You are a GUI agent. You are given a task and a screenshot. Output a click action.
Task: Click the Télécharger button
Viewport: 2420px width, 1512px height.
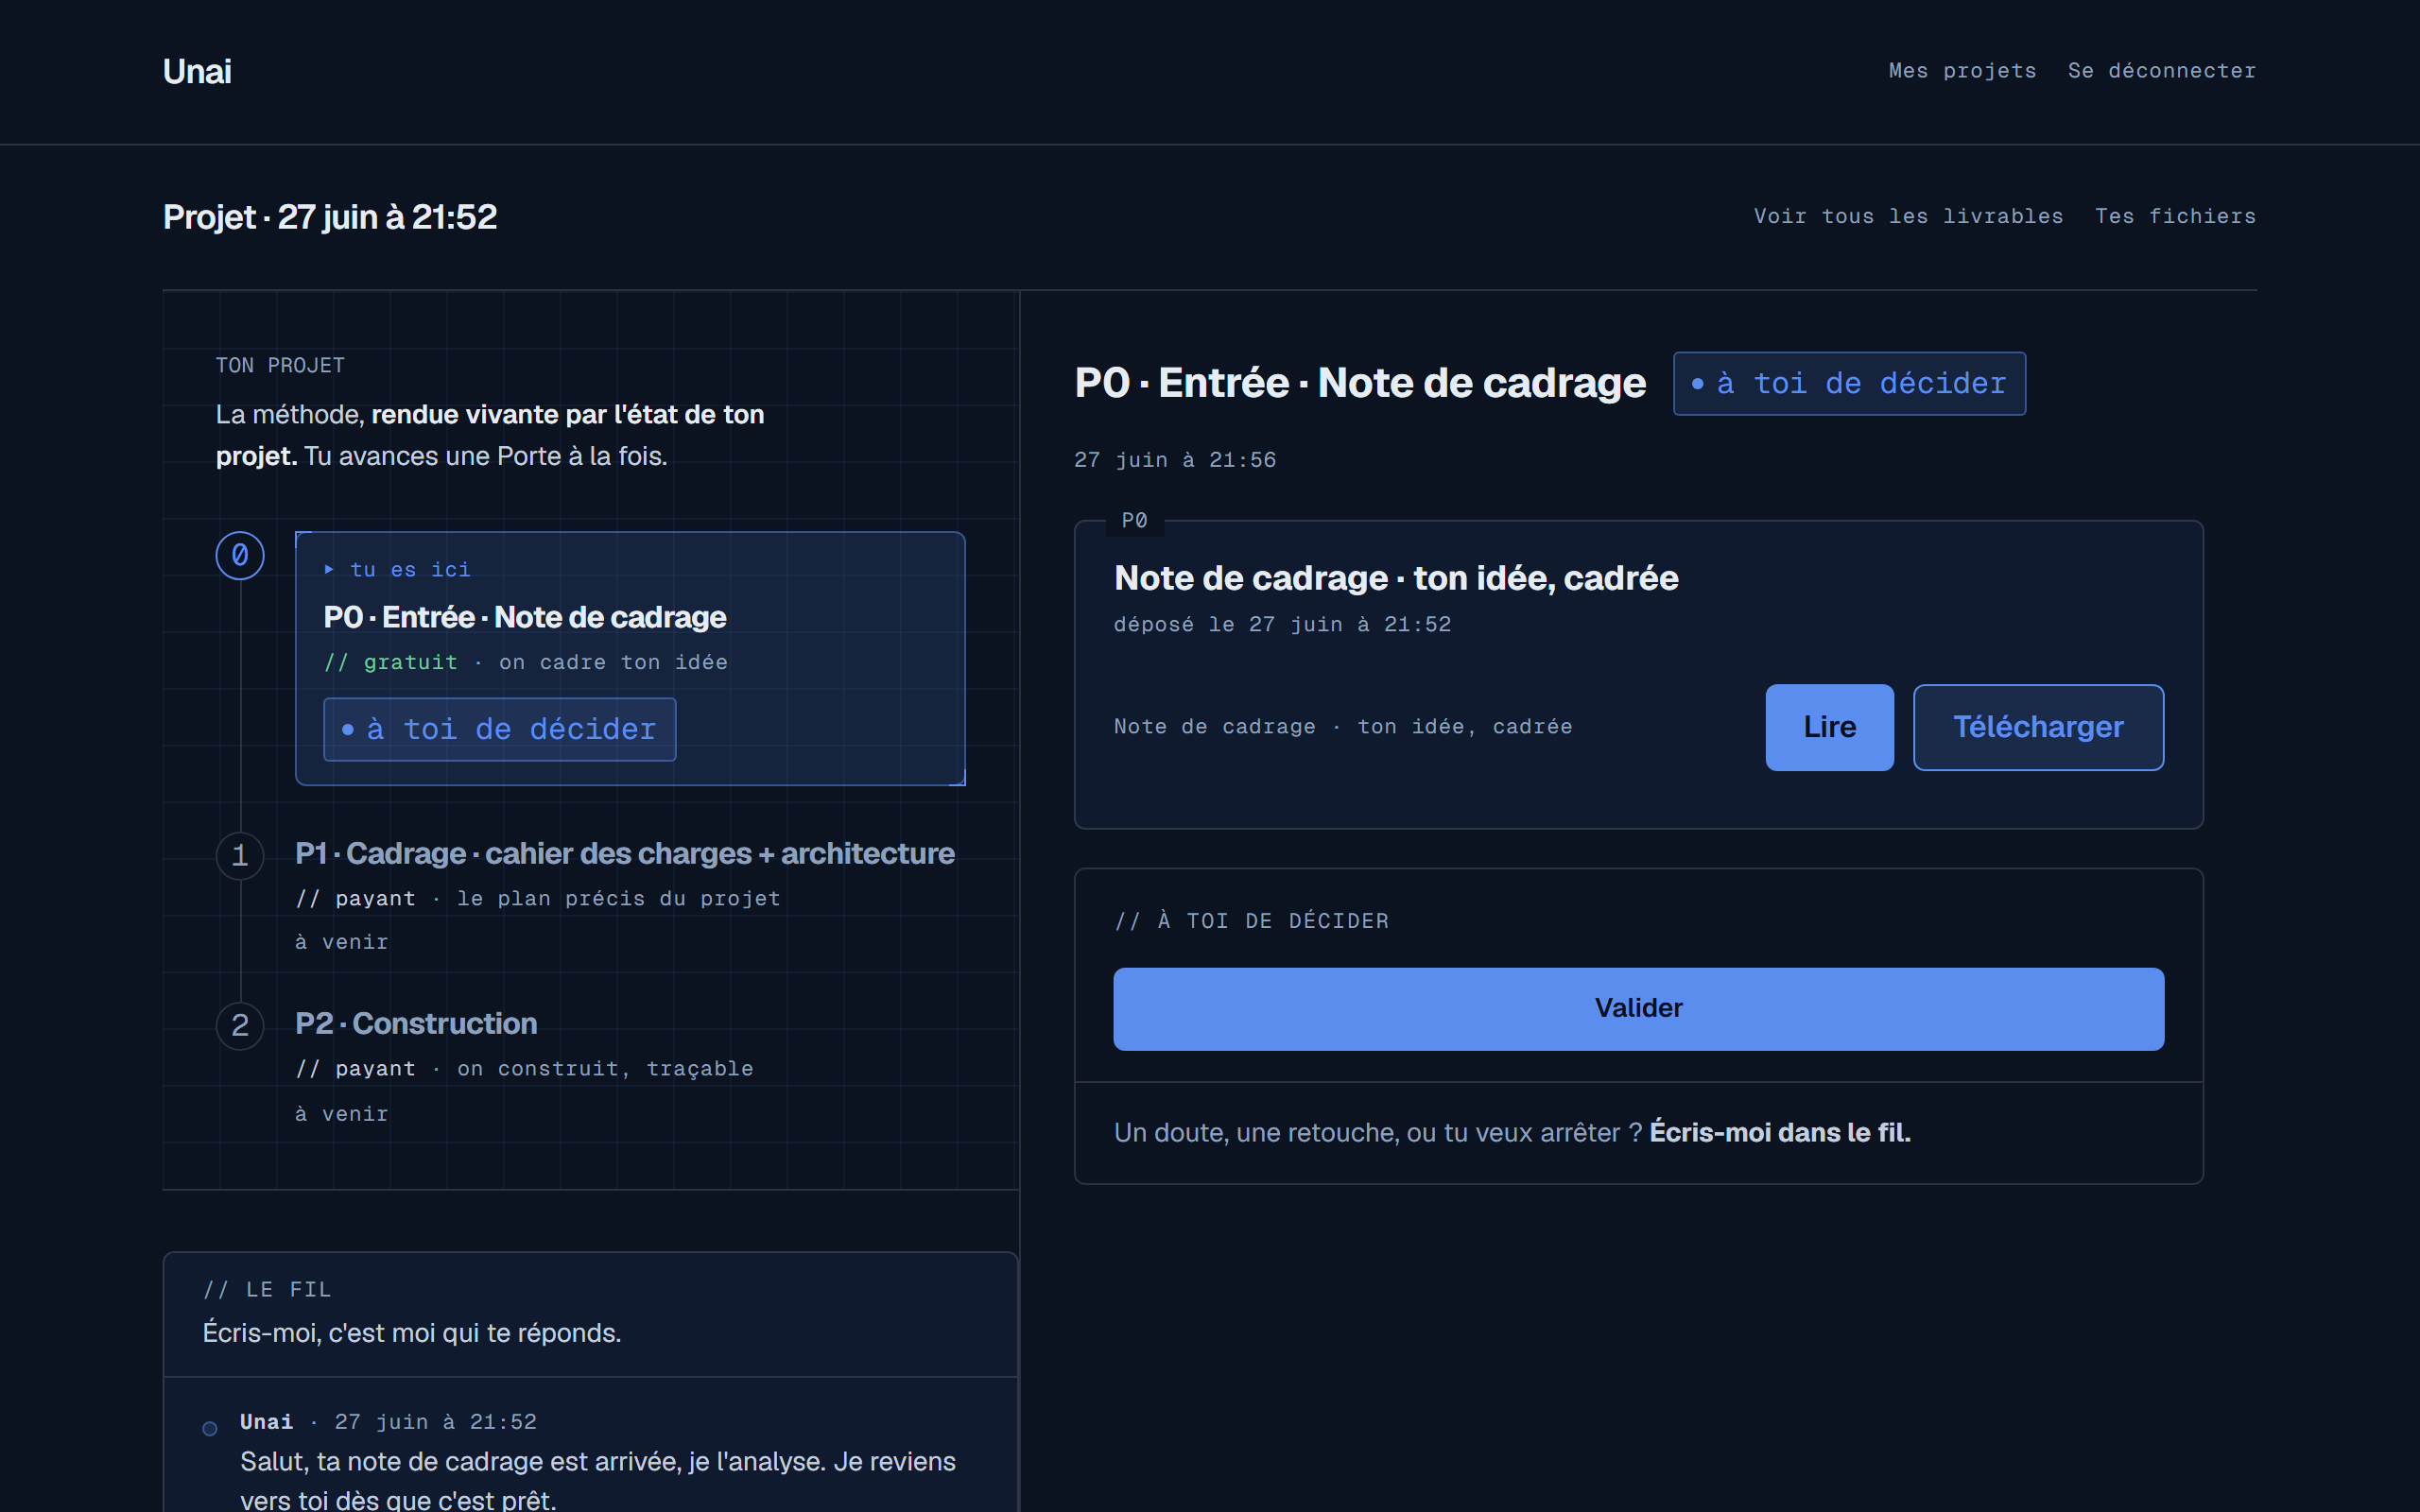tap(2038, 727)
